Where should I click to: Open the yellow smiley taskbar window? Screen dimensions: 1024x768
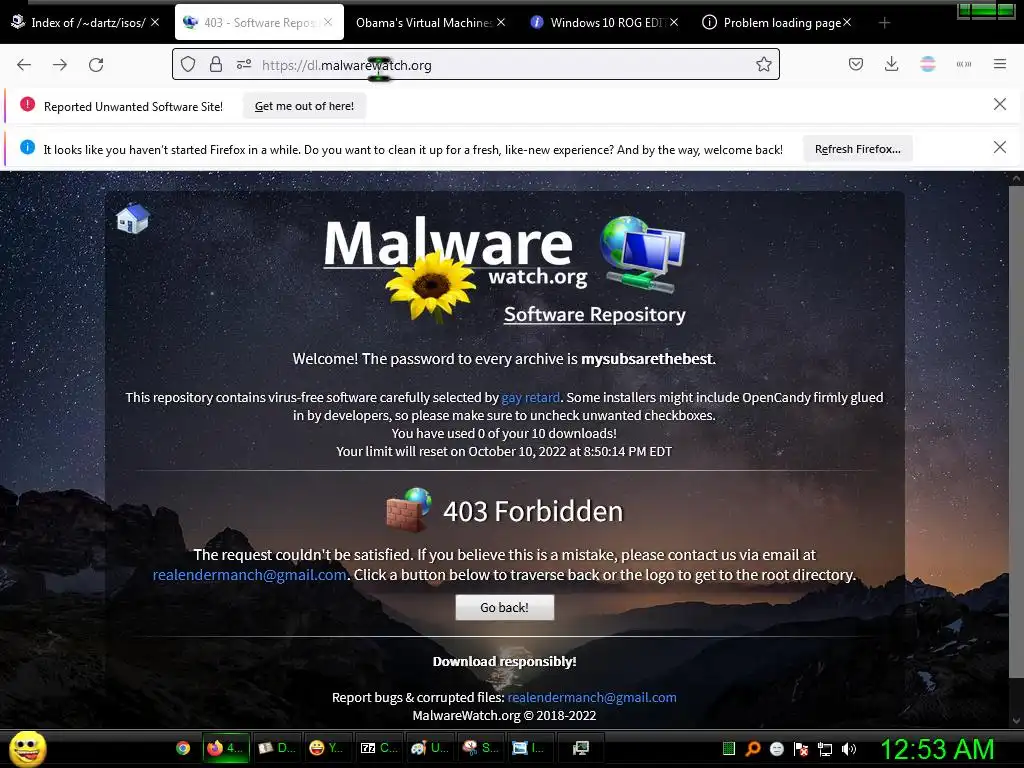(327, 748)
